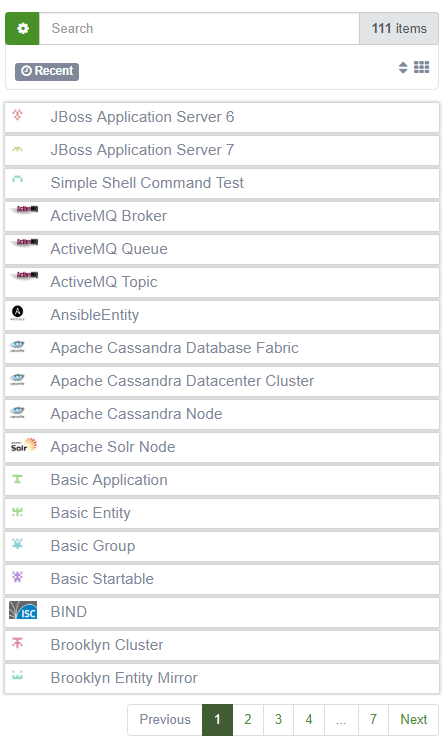Click the JBoss Application Server 6 icon
443x747 pixels.
17,115
